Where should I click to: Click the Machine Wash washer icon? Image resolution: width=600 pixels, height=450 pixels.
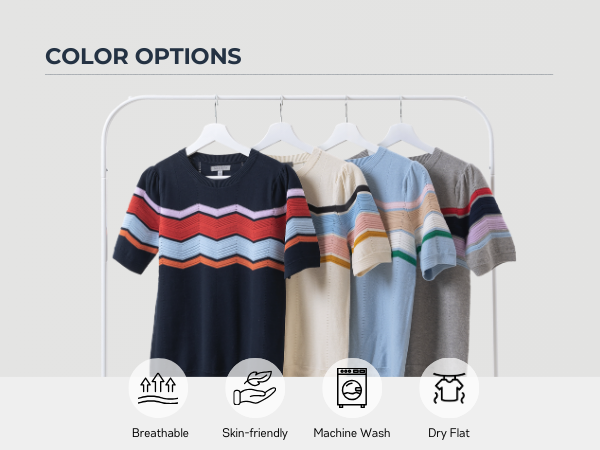click(352, 388)
